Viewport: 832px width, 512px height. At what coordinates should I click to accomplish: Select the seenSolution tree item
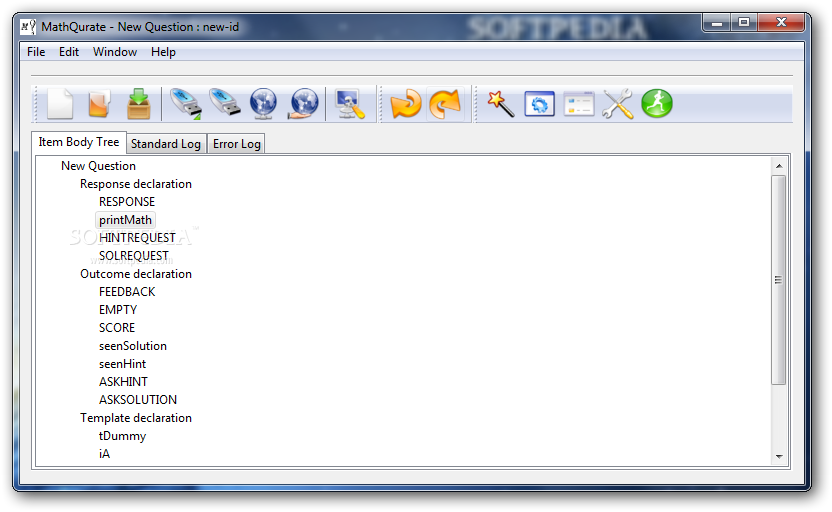pos(133,346)
